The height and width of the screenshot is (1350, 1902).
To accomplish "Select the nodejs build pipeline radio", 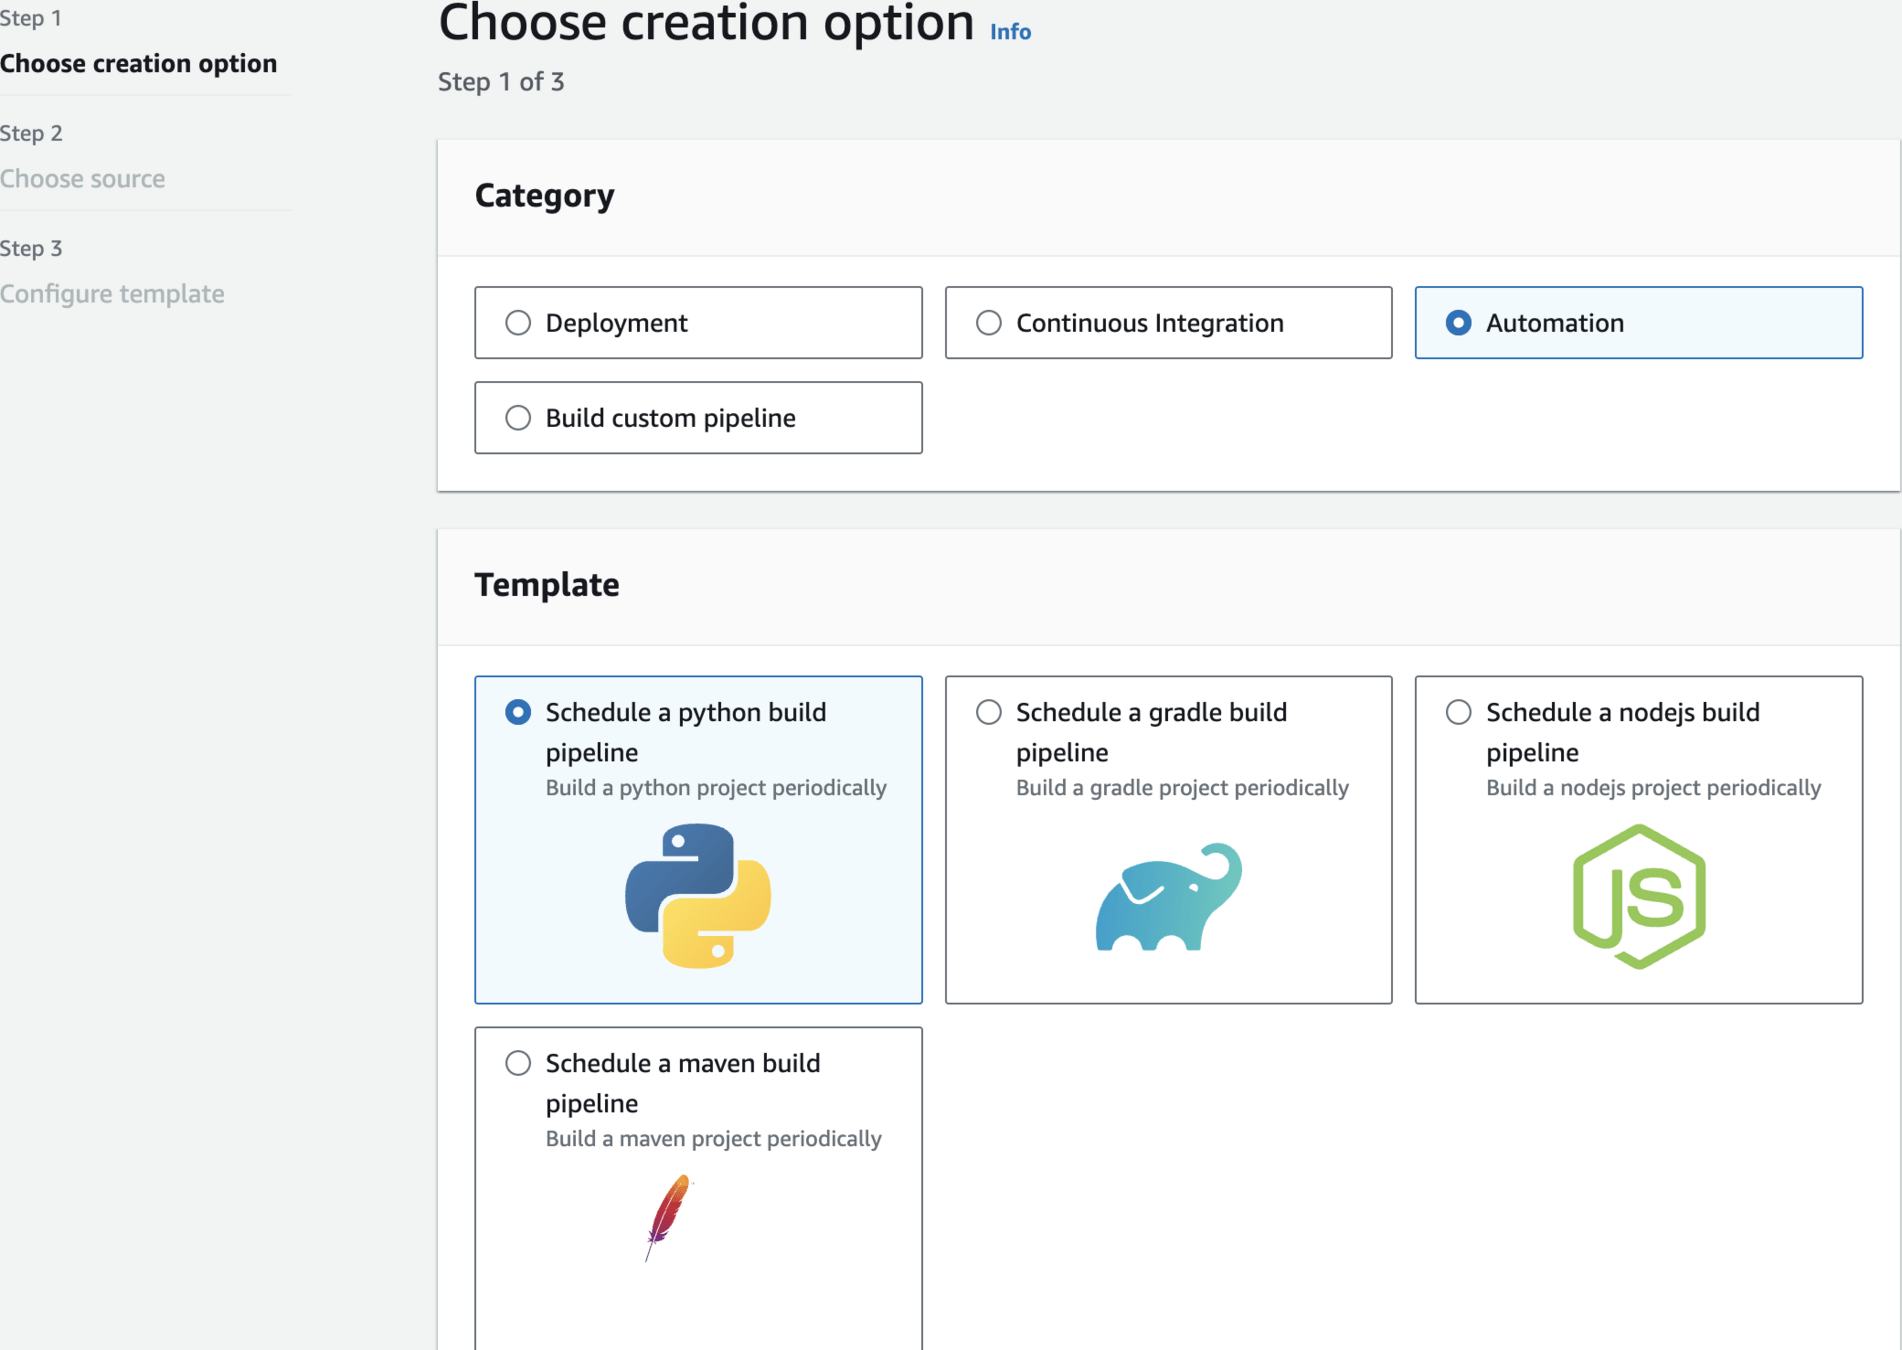I will click(x=1458, y=712).
